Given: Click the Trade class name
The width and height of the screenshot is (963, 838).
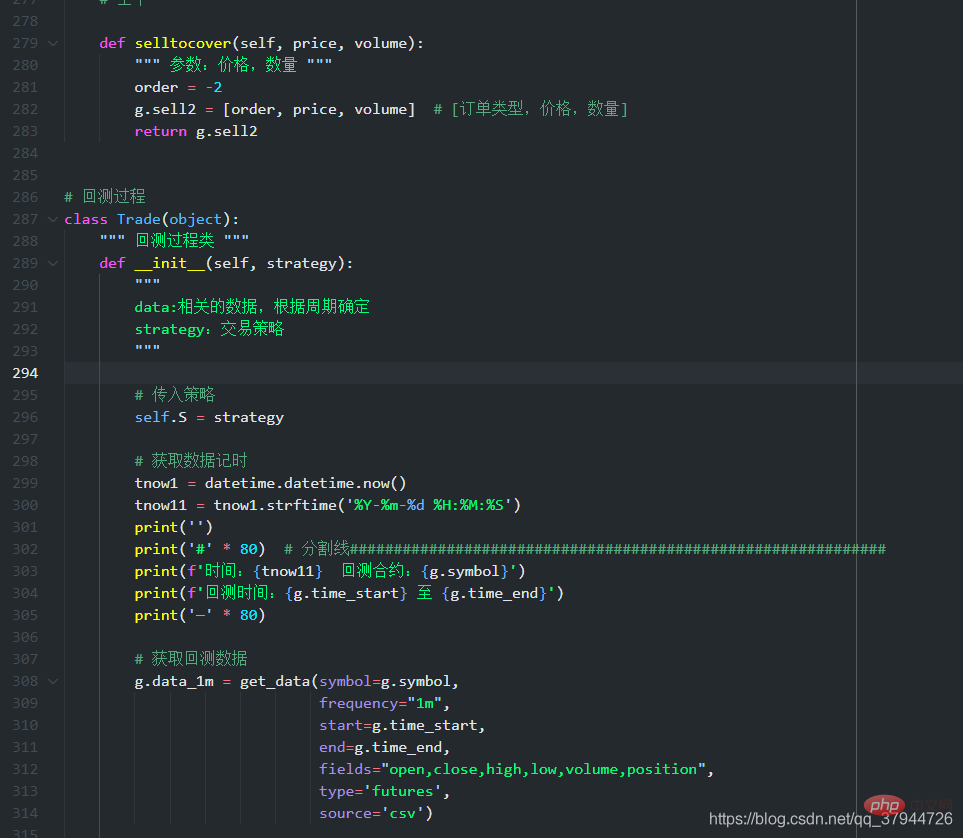Looking at the screenshot, I should click(x=139, y=219).
